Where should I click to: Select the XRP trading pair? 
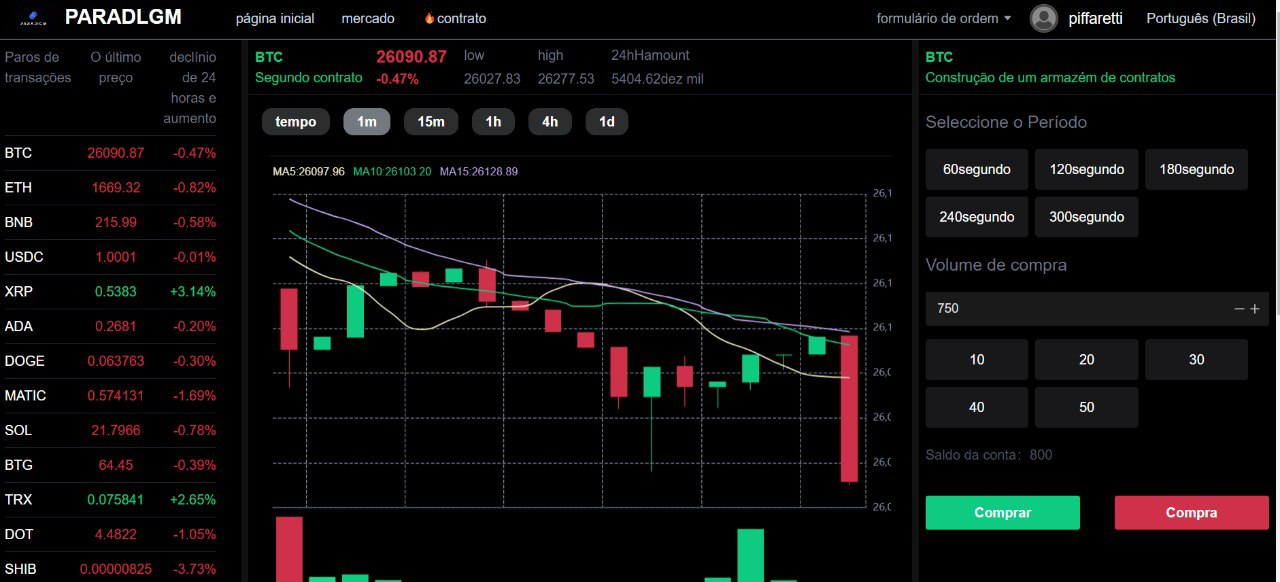pyautogui.click(x=110, y=292)
